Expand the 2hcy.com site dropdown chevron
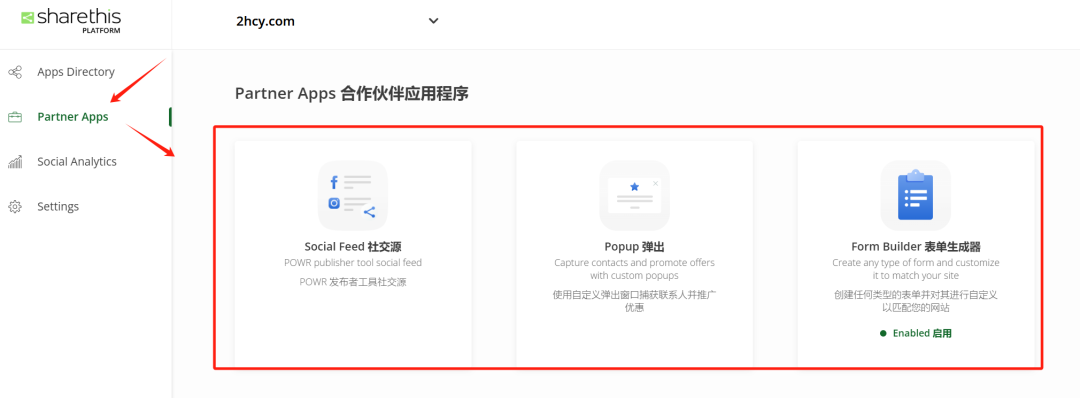Screen dimensions: 1080x398 click(x=433, y=21)
